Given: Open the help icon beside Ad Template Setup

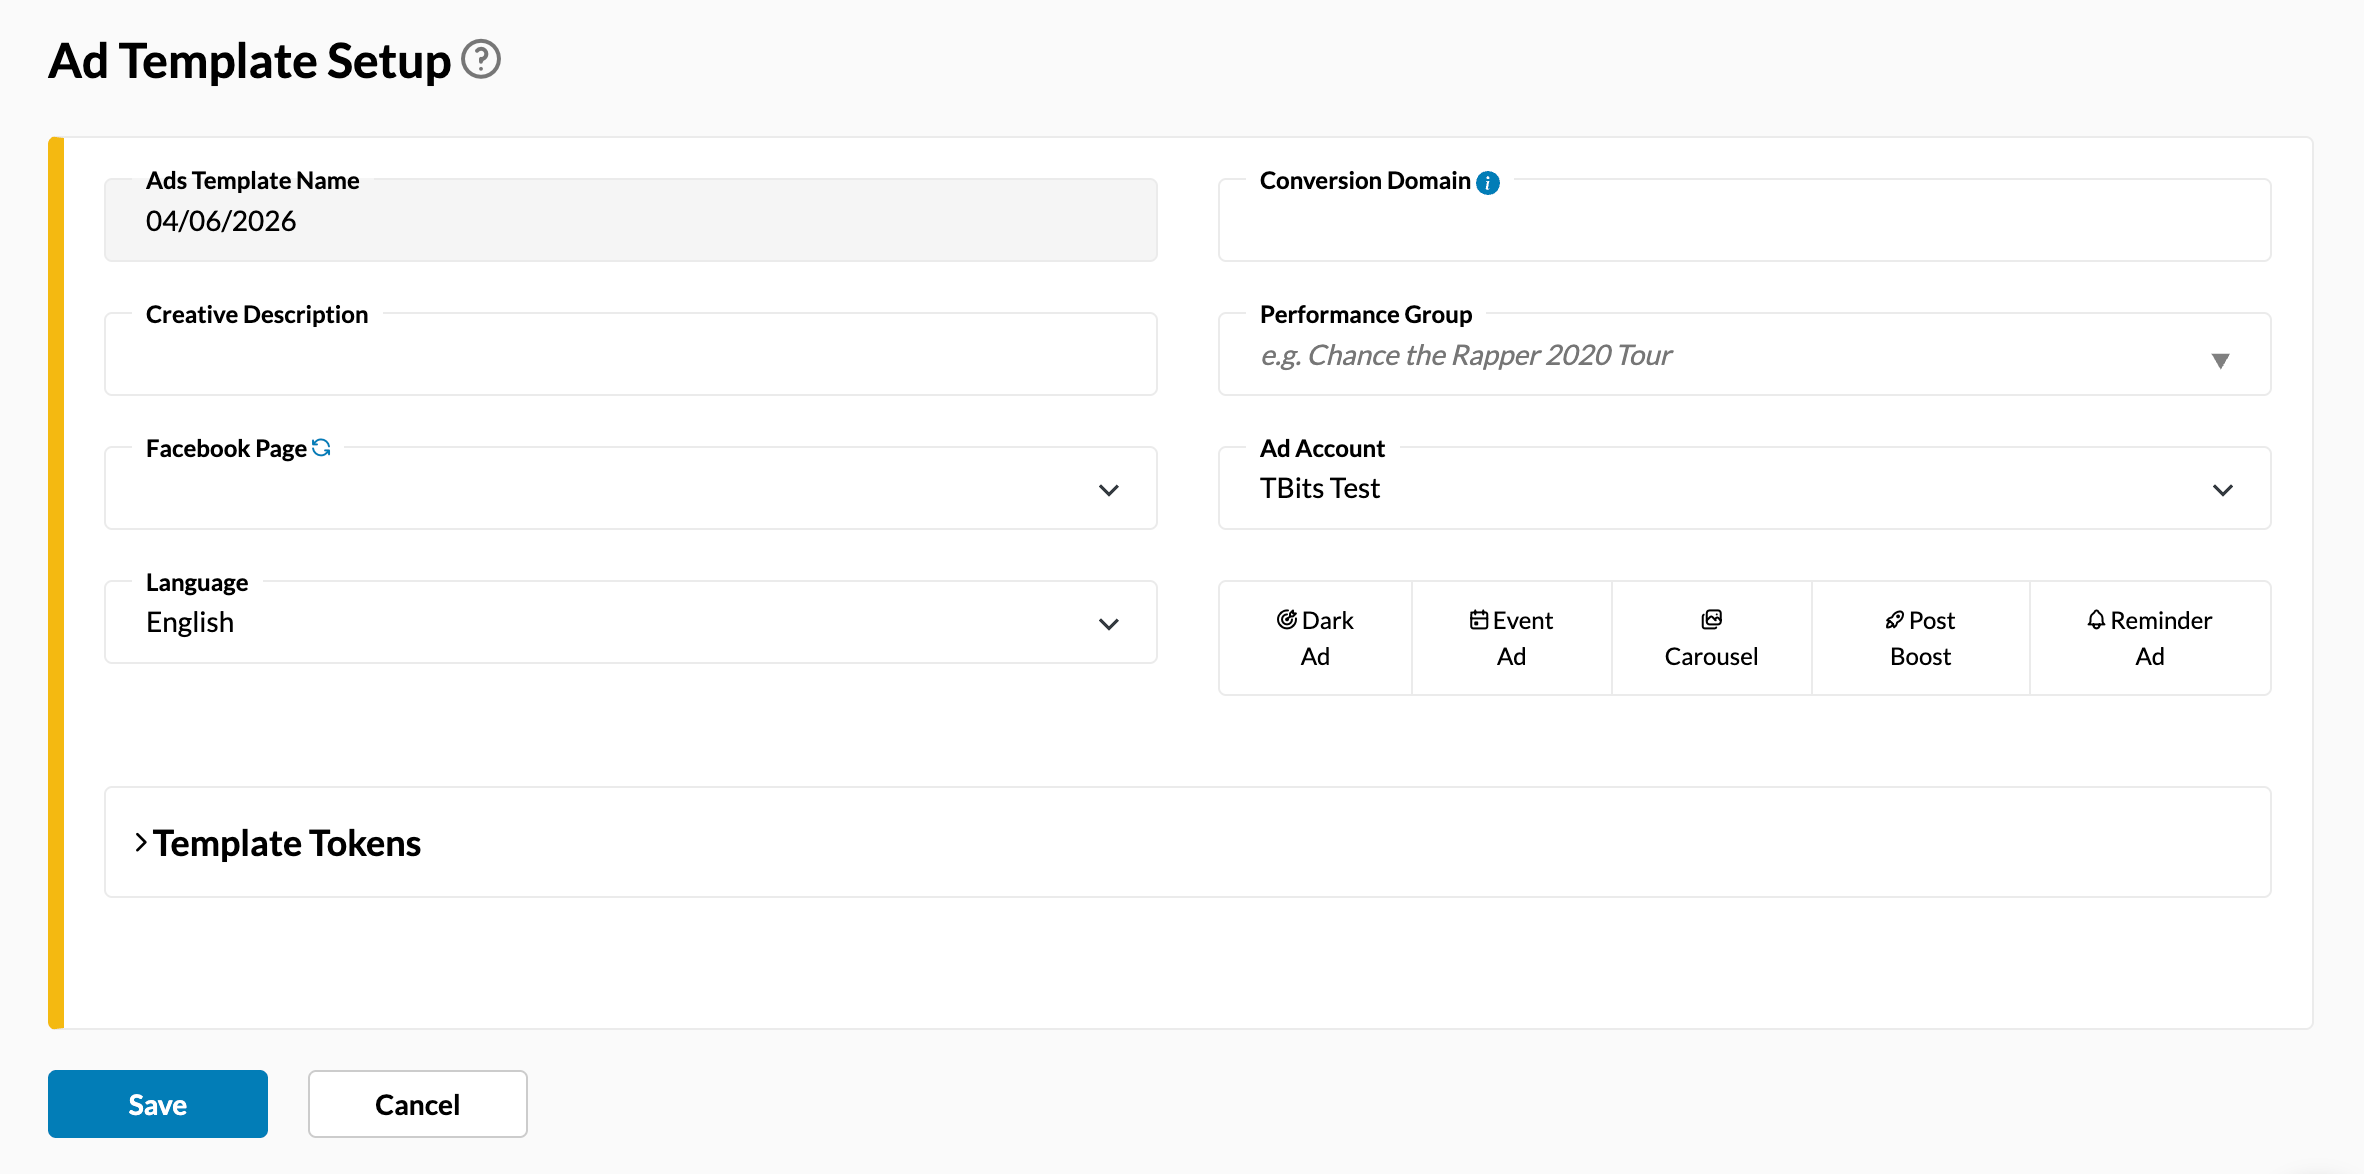Looking at the screenshot, I should (x=481, y=59).
